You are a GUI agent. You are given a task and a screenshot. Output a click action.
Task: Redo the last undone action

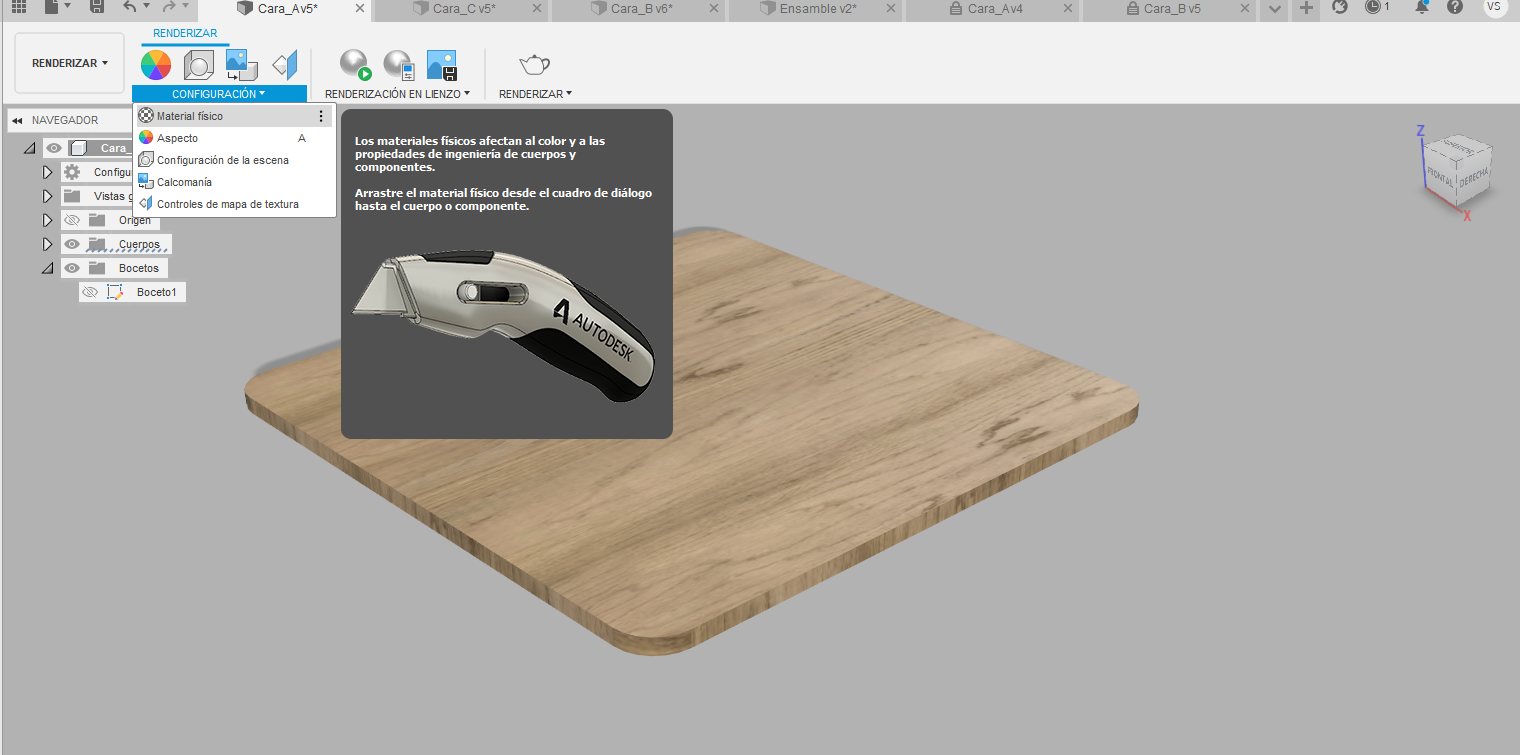pyautogui.click(x=168, y=7)
